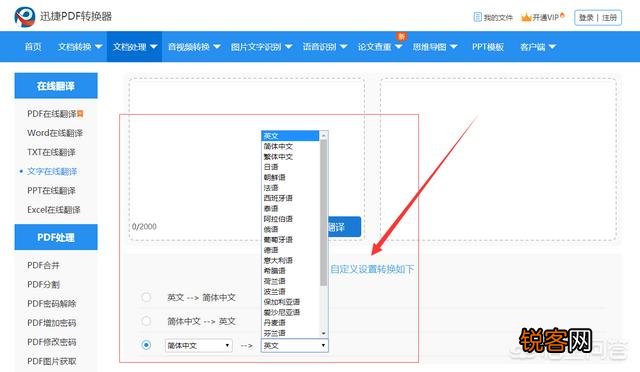Screen dimensions: 640x372
Task: Open Word在线翻译 in the sidebar
Action: pos(55,133)
